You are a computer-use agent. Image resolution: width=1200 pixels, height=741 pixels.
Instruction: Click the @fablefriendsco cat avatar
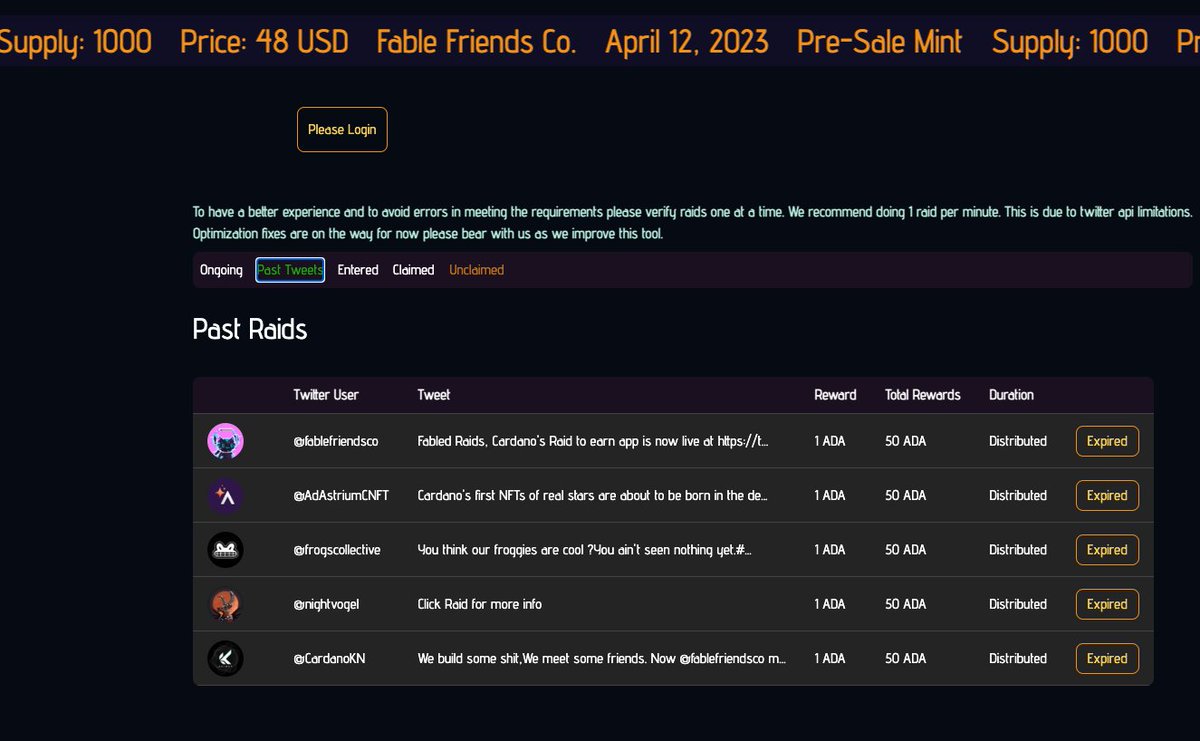[225, 441]
